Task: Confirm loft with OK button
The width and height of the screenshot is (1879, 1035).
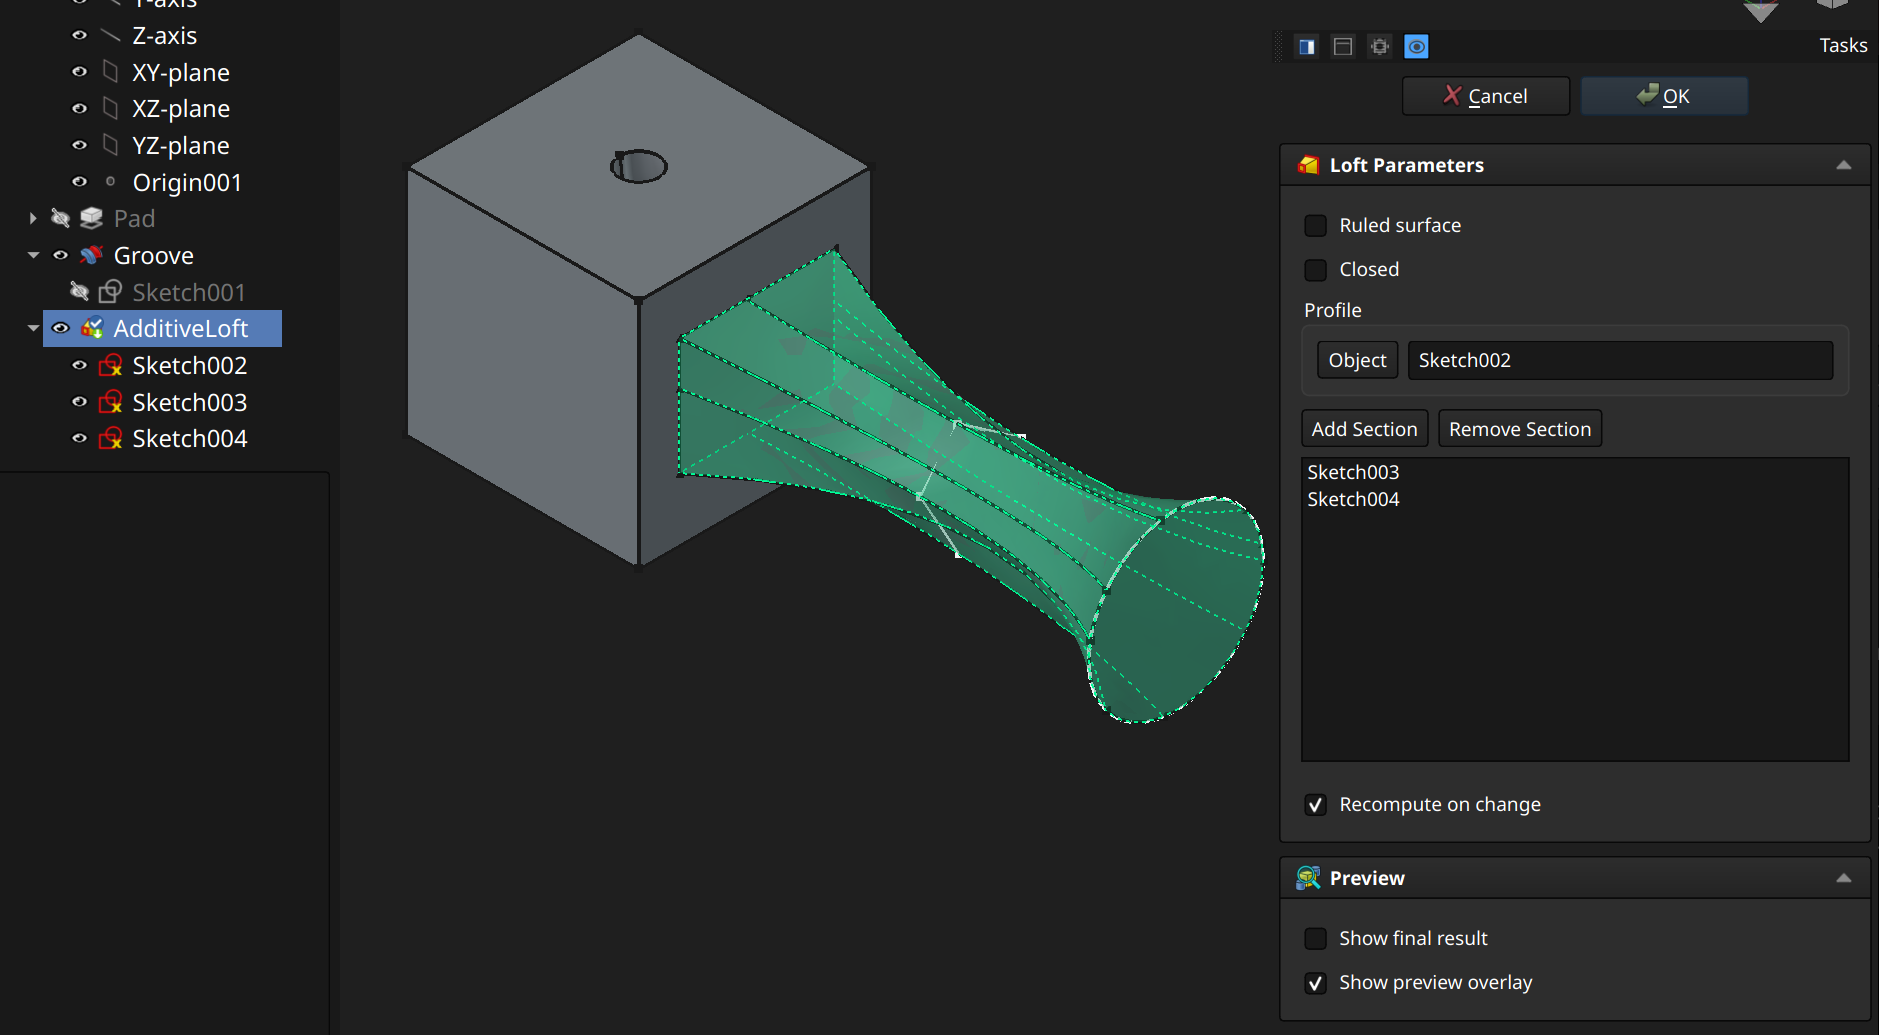Action: click(1664, 96)
